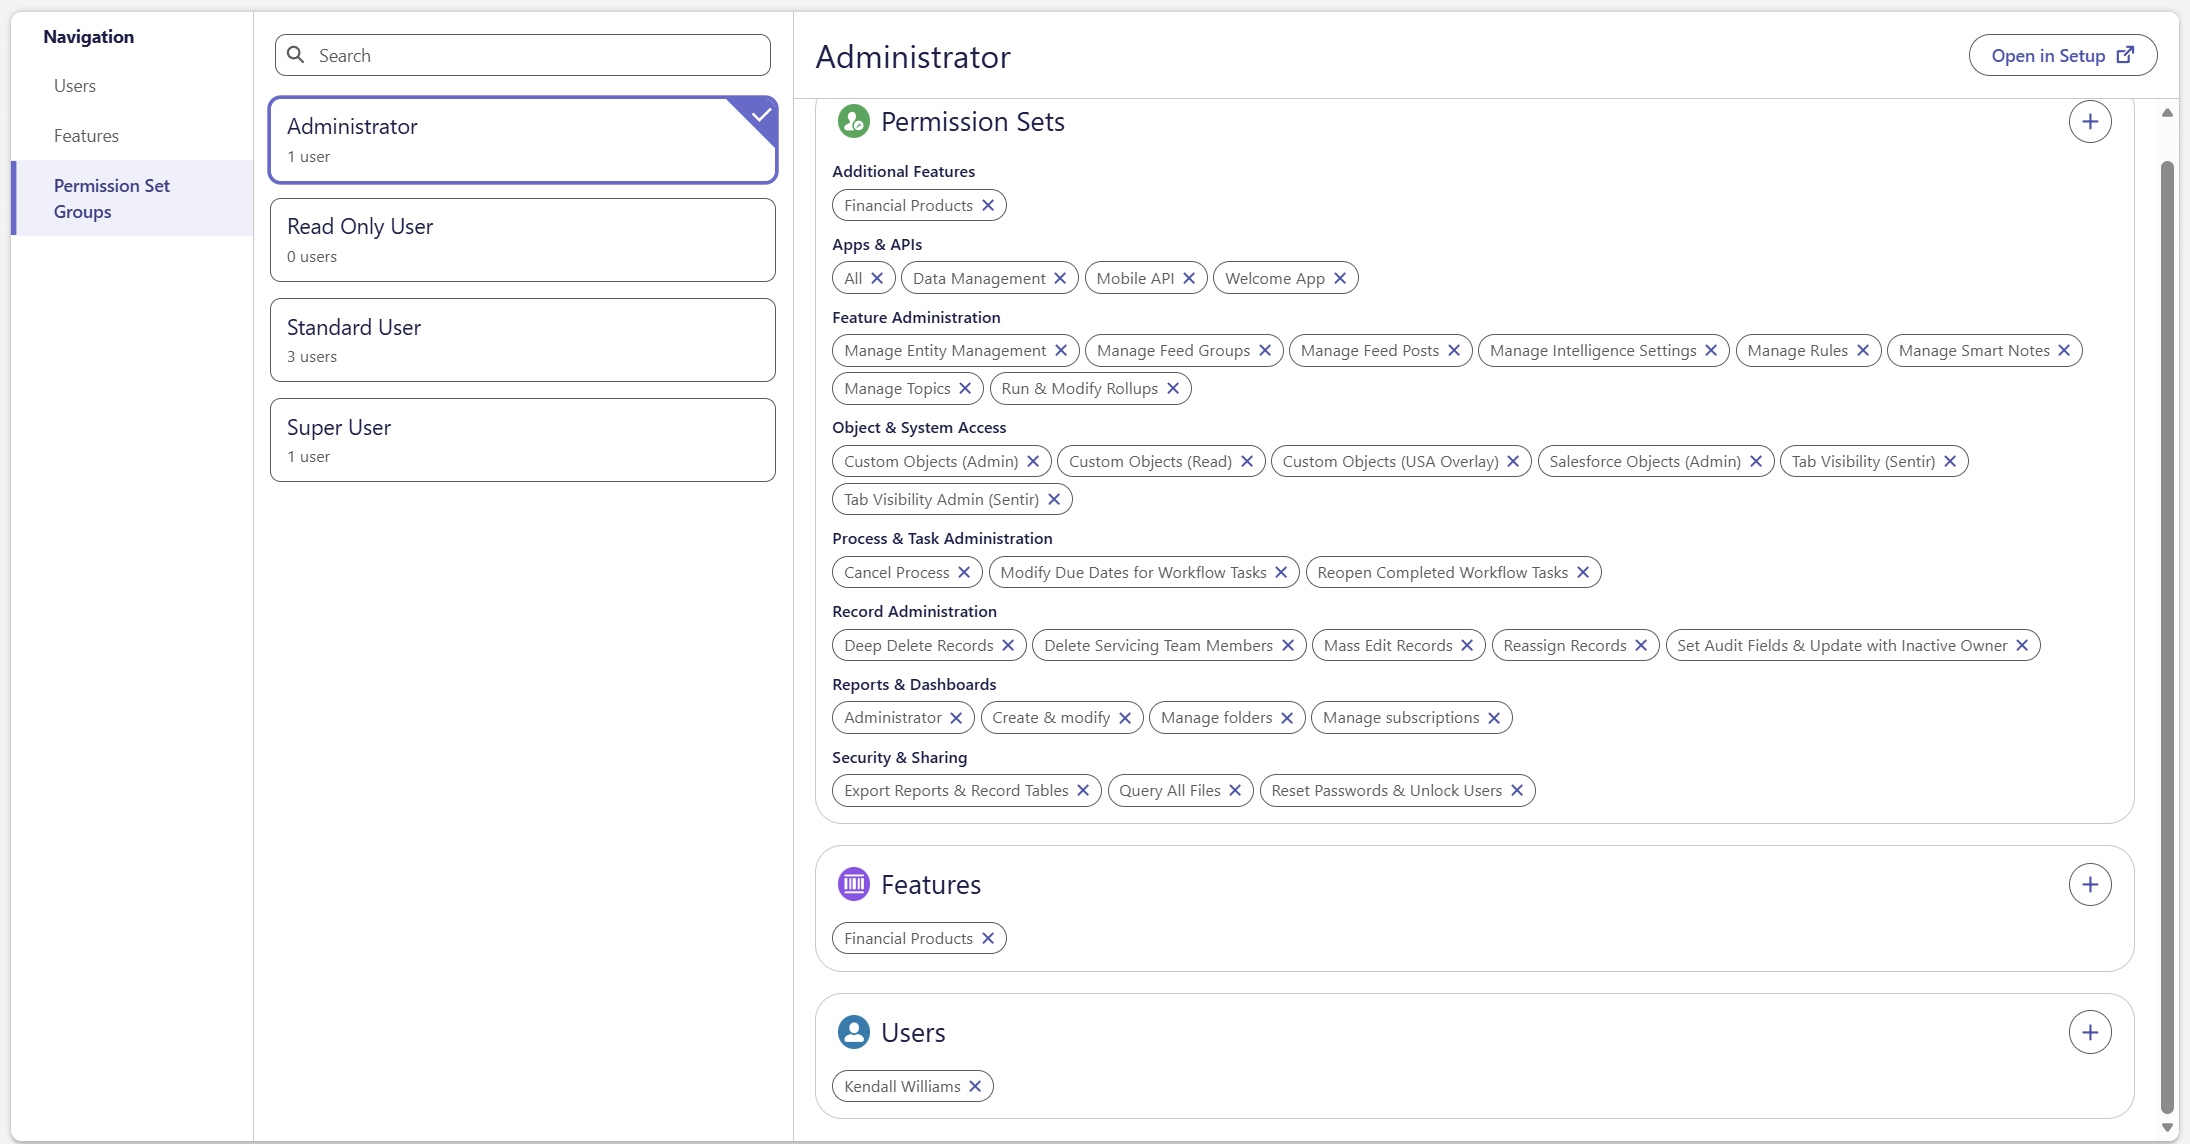Remove Financial Products from Features section

pos(988,938)
